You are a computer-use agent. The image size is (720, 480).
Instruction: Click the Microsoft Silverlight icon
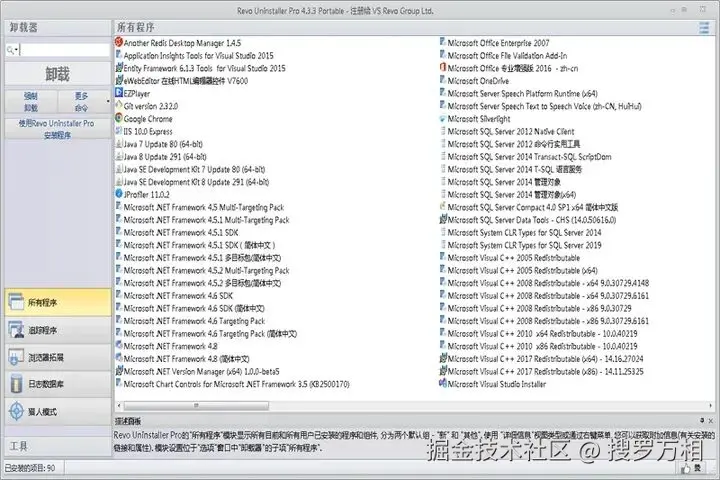click(x=443, y=118)
